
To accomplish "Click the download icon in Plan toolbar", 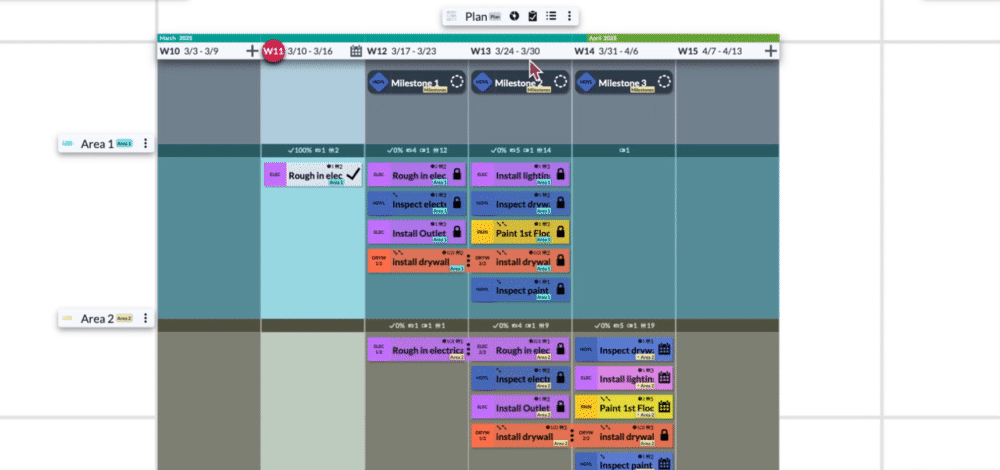I will (514, 16).
